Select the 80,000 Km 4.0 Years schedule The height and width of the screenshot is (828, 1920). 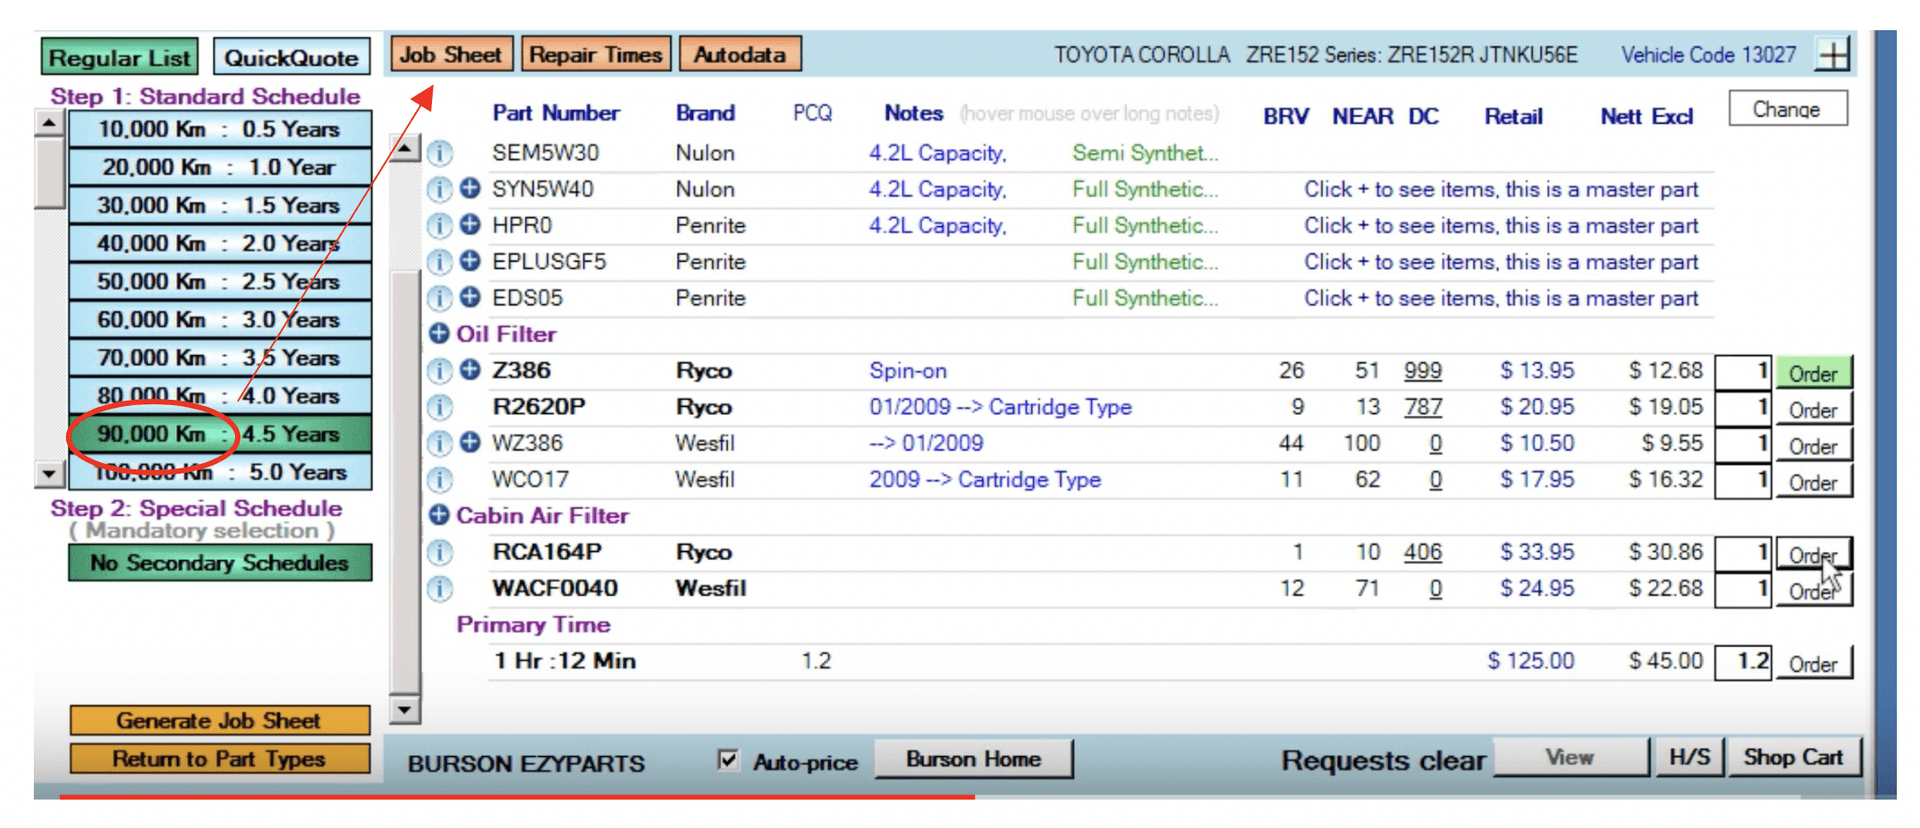pyautogui.click(x=219, y=395)
